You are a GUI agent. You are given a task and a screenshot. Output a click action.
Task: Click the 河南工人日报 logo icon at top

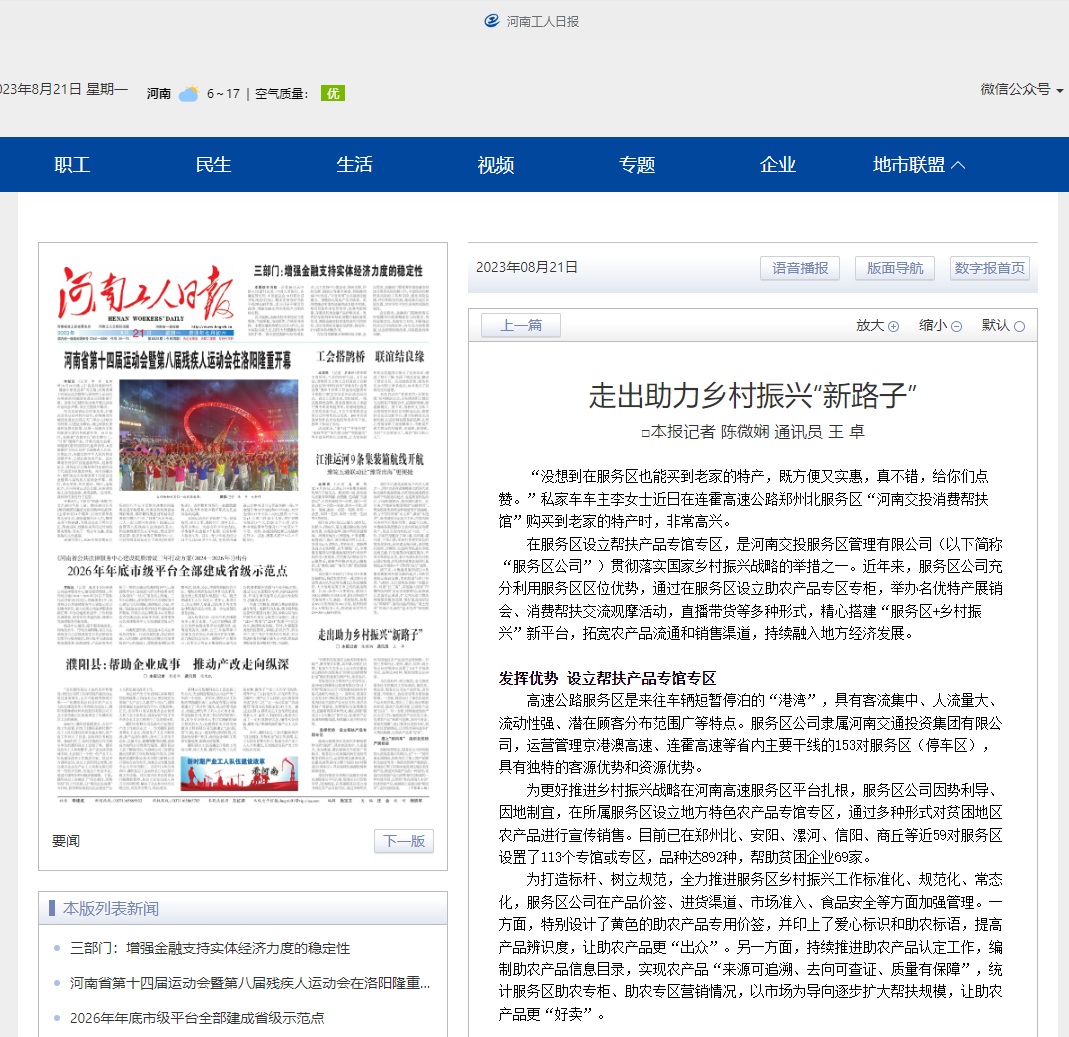tap(490, 20)
